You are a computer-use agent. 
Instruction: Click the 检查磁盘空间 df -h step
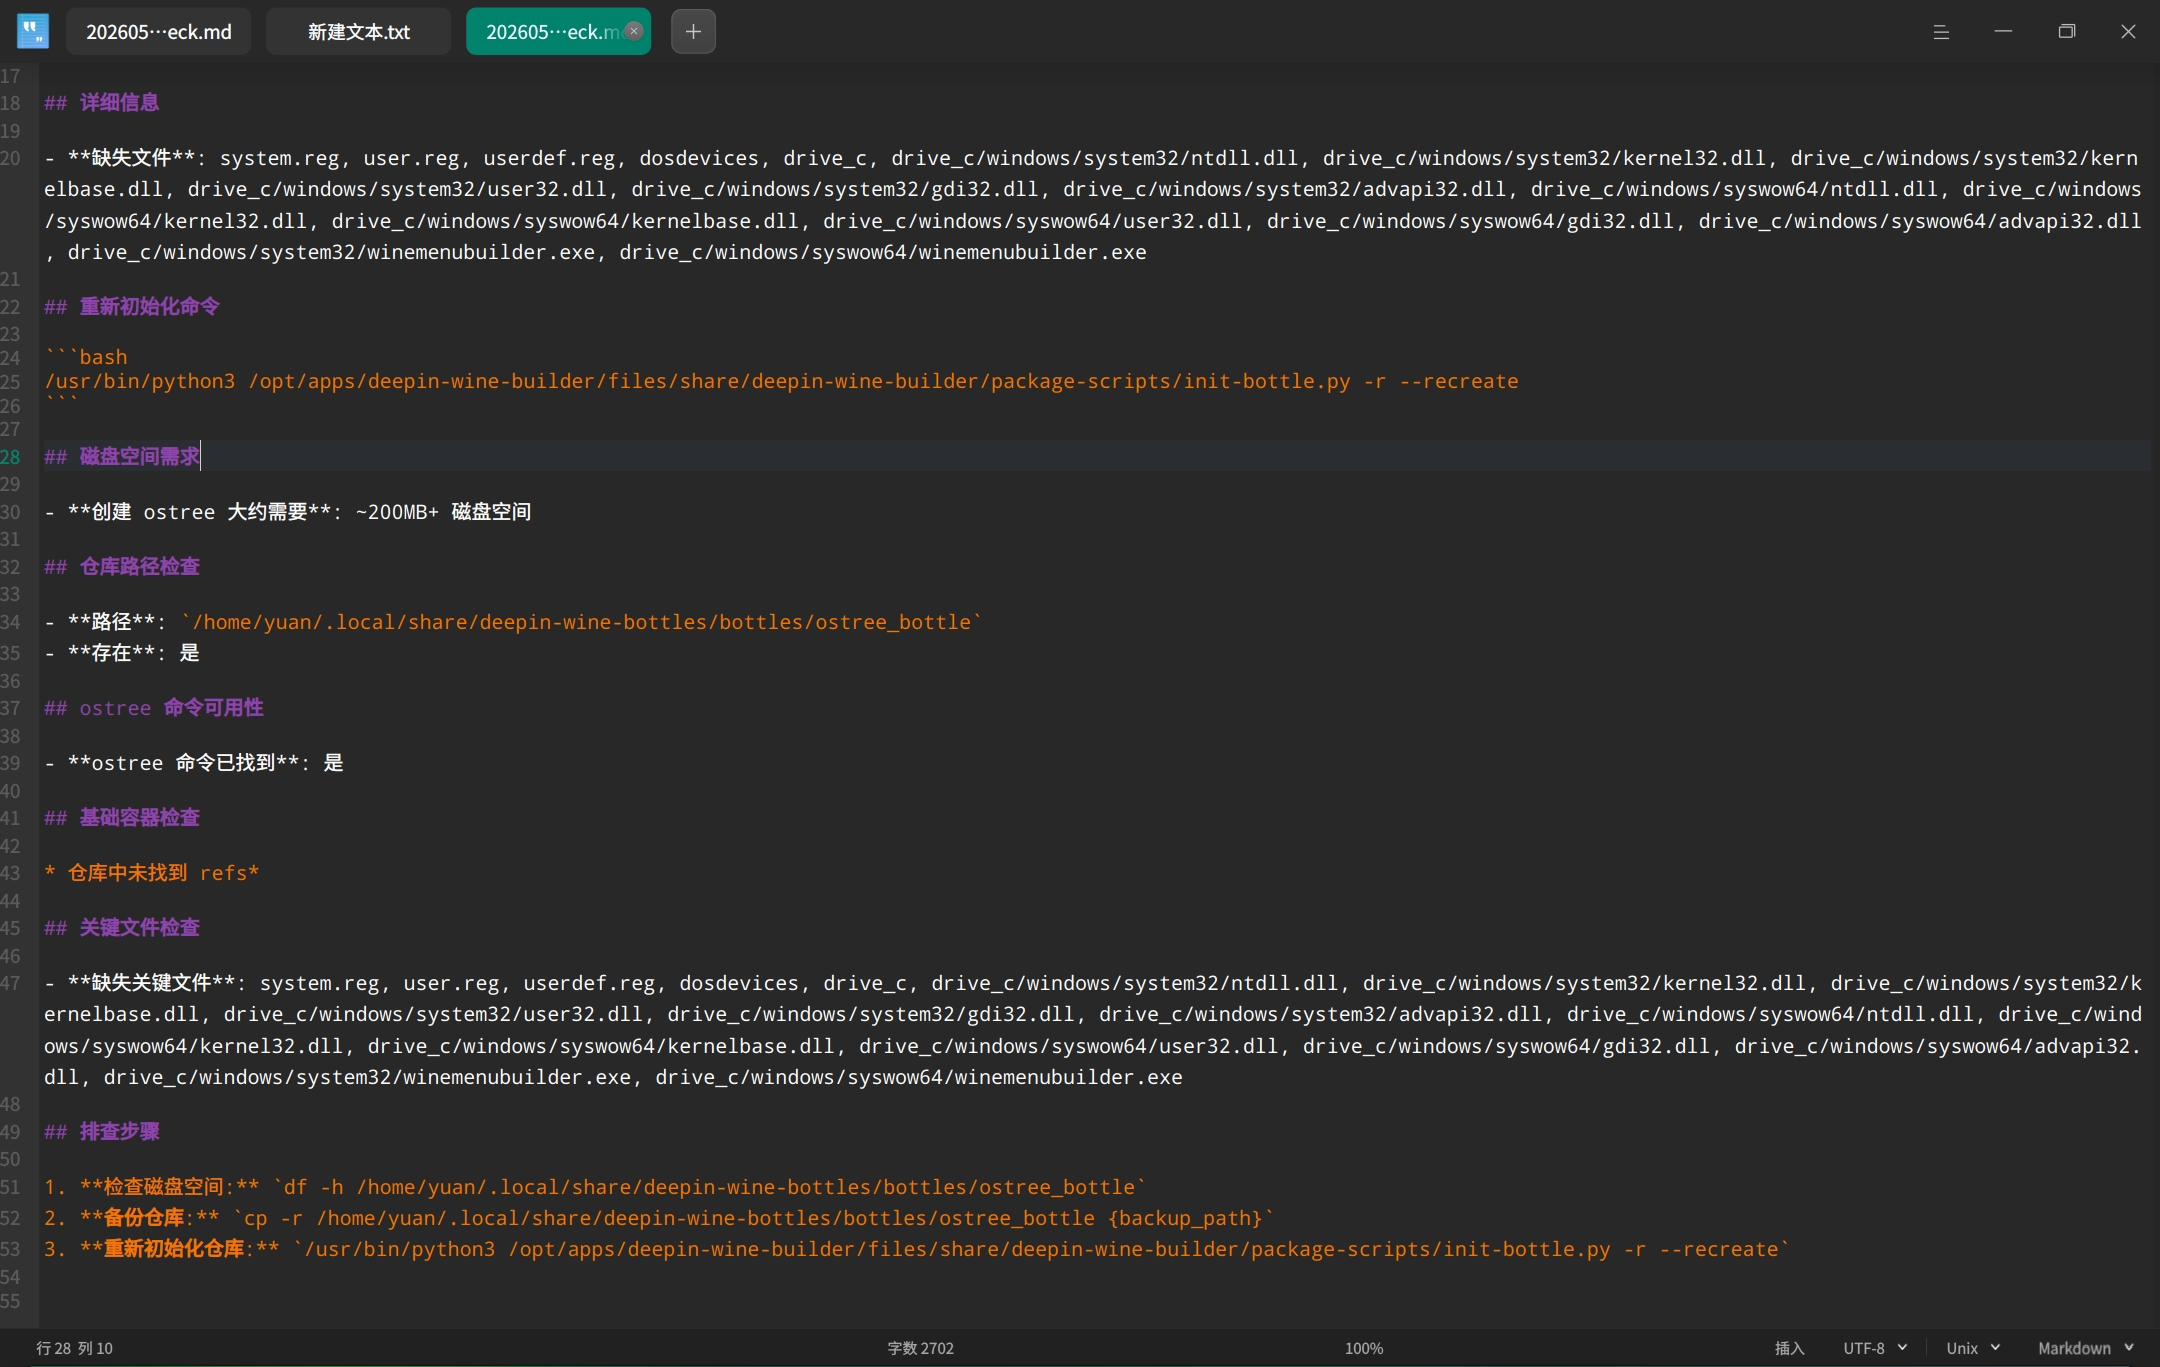tap(595, 1187)
